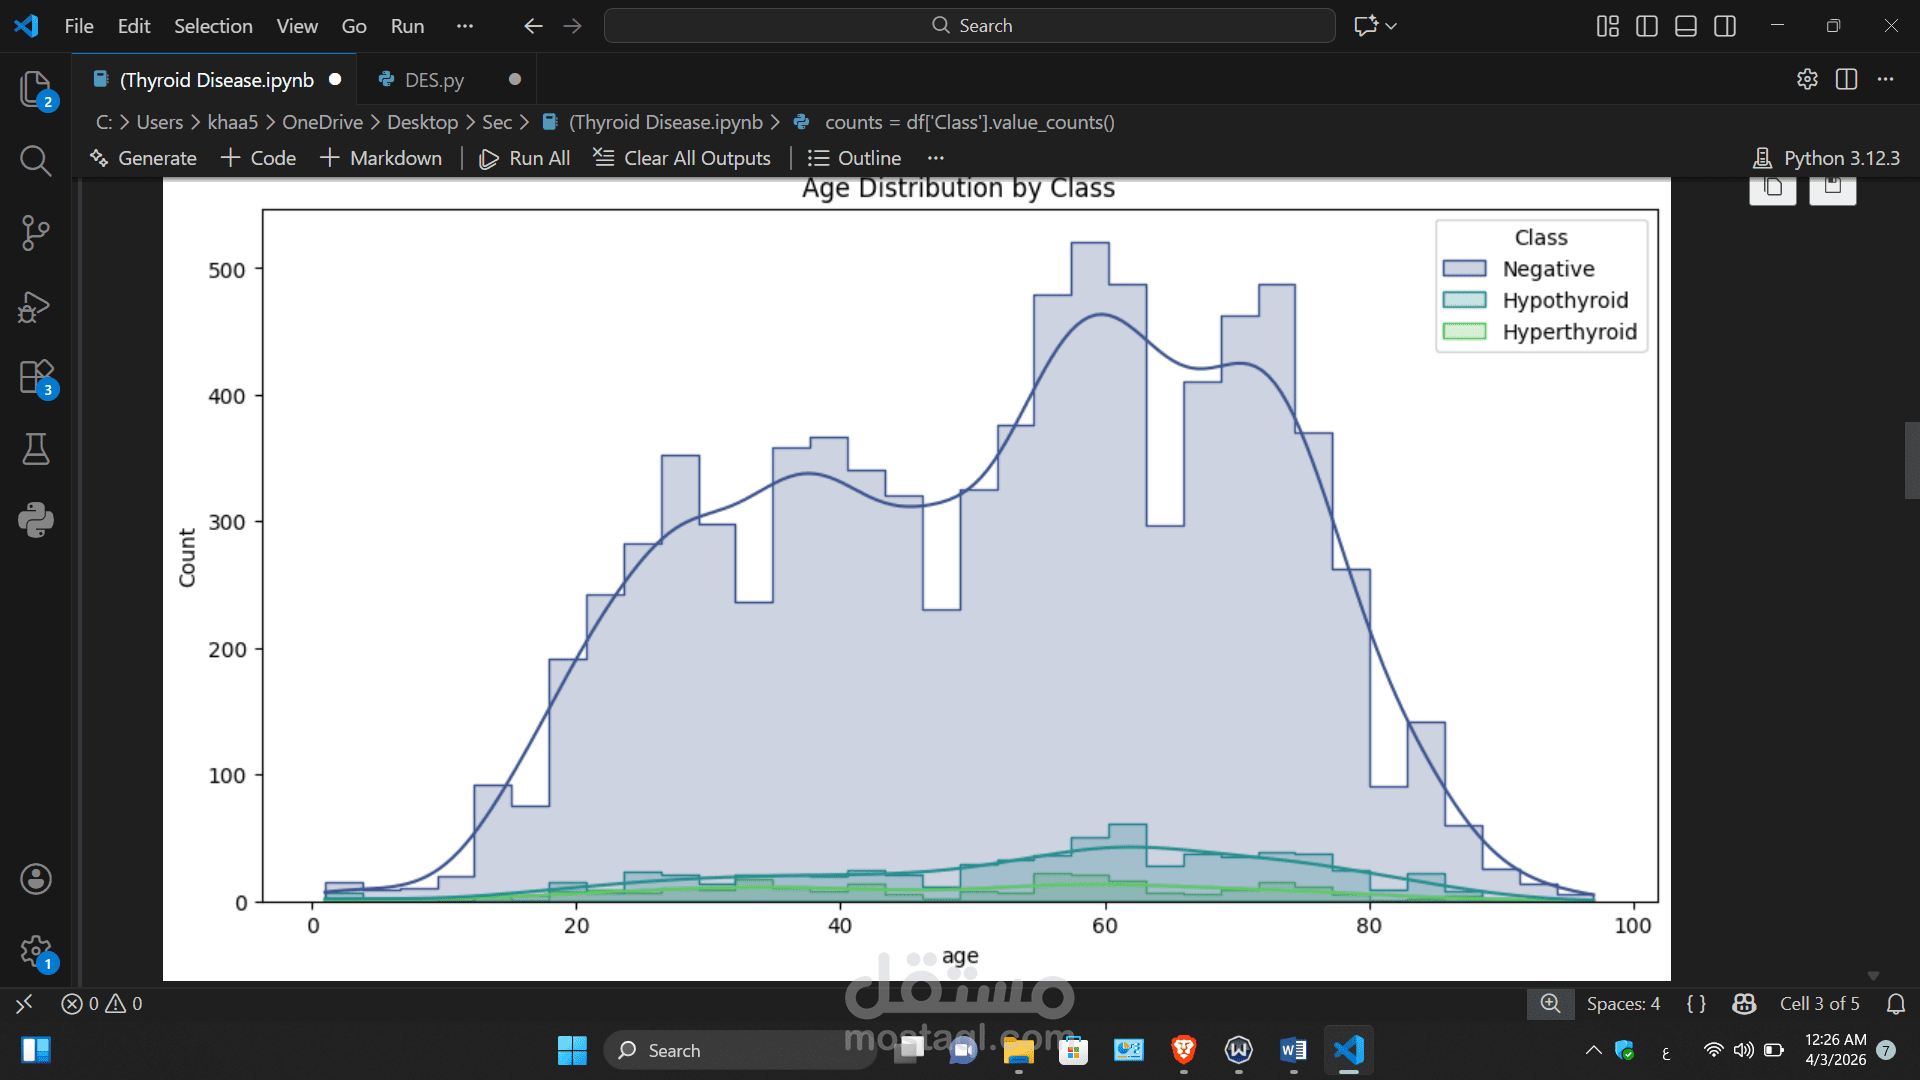Click the Negative class legend swatch

tap(1464, 269)
